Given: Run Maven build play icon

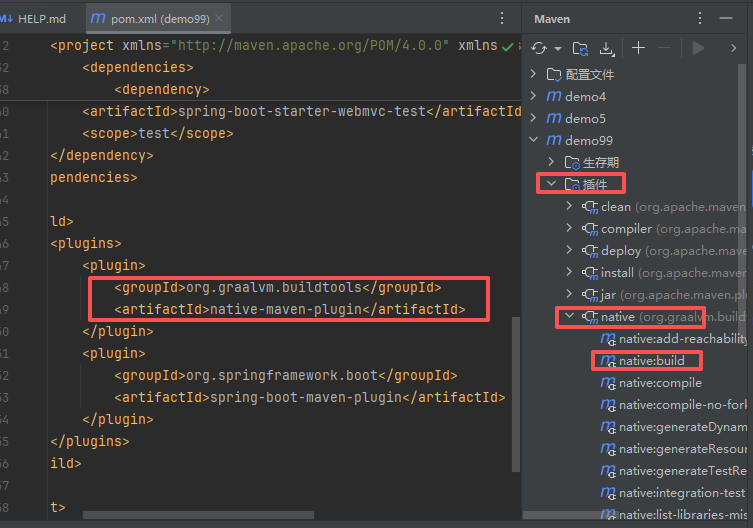Looking at the screenshot, I should click(698, 48).
